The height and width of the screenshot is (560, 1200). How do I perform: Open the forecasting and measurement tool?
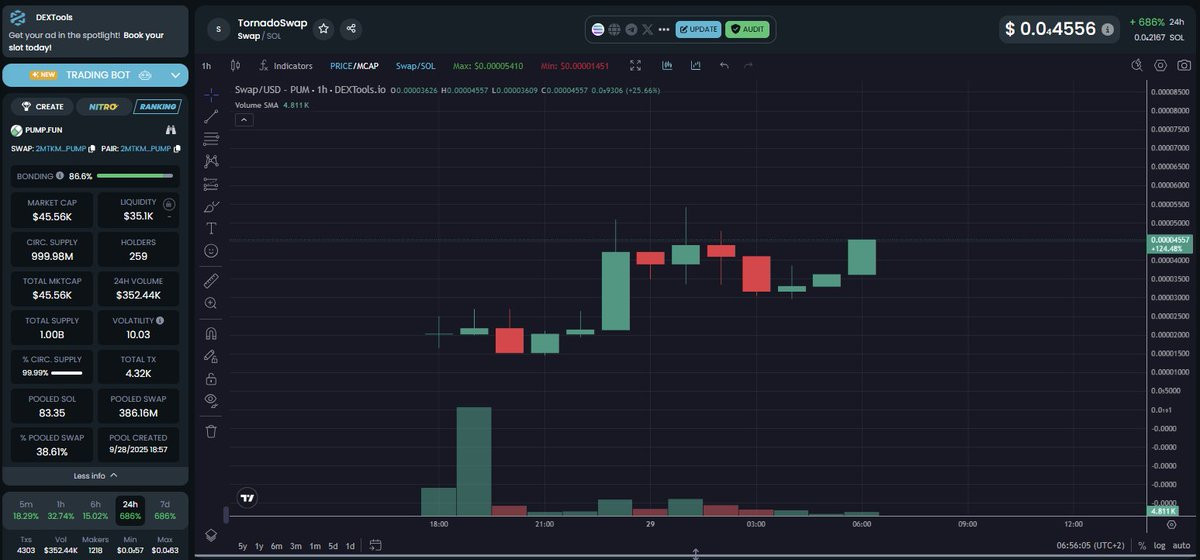211,184
